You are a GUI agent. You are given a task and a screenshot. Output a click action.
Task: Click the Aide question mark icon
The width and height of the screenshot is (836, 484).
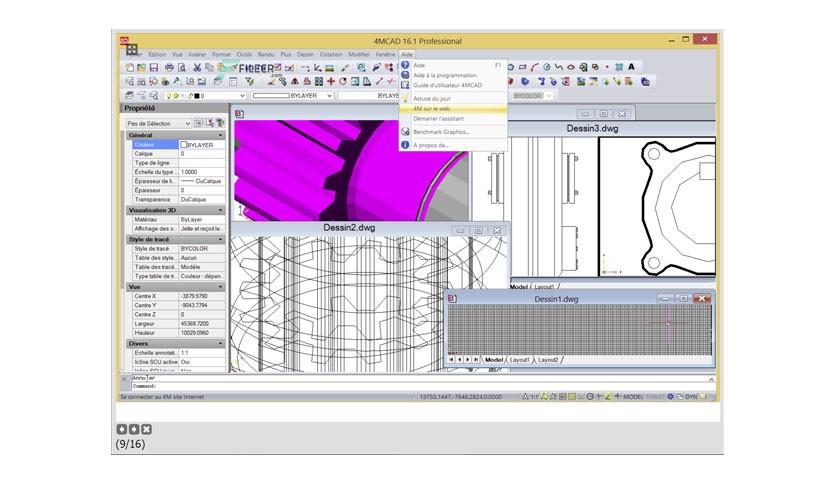pyautogui.click(x=405, y=65)
